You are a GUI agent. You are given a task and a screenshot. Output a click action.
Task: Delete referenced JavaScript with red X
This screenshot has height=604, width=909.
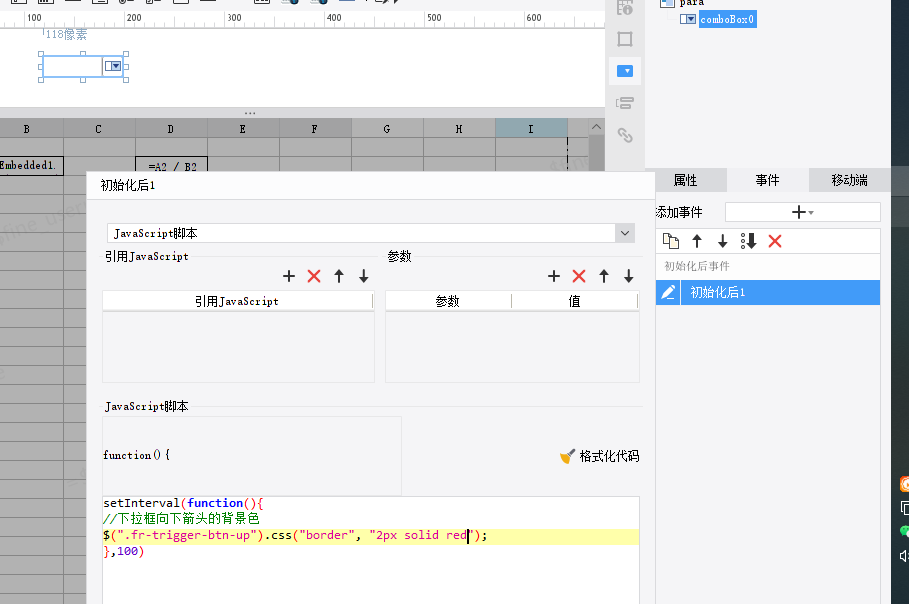pos(314,276)
